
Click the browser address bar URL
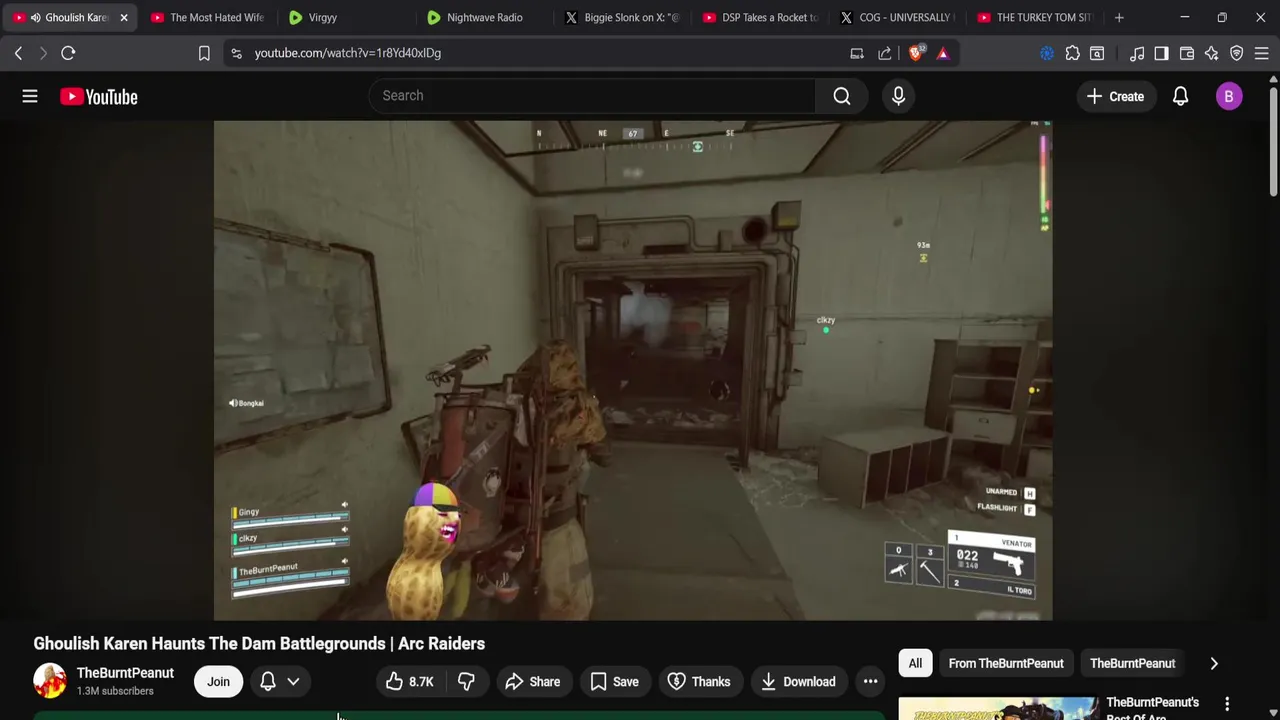coord(348,53)
